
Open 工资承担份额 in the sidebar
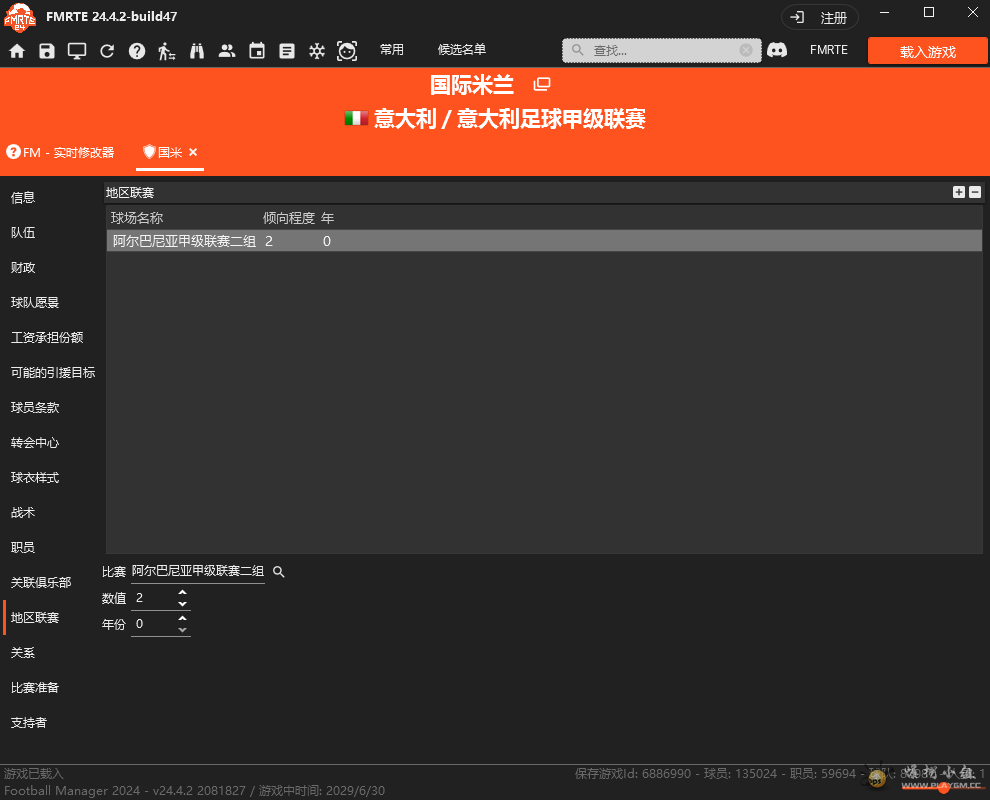(x=47, y=338)
